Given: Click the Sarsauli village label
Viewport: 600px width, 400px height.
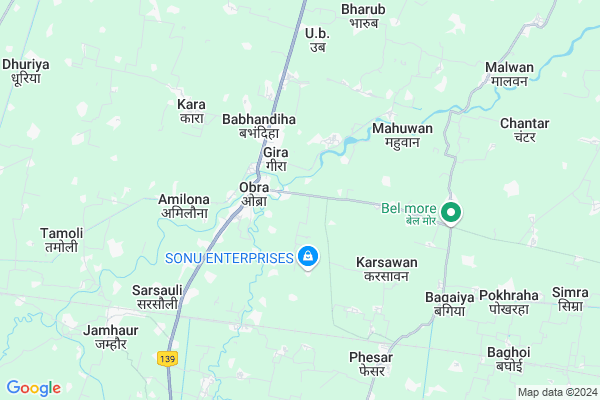Looking at the screenshot, I should (x=157, y=297).
